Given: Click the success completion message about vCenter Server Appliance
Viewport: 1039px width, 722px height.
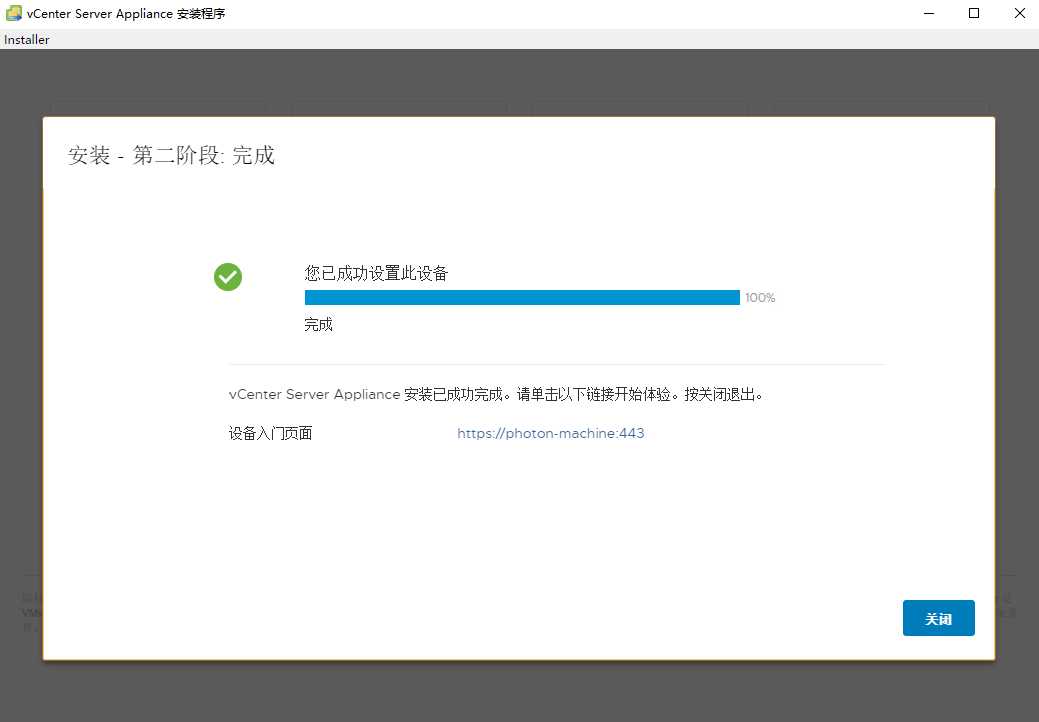Looking at the screenshot, I should pyautogui.click(x=495, y=394).
